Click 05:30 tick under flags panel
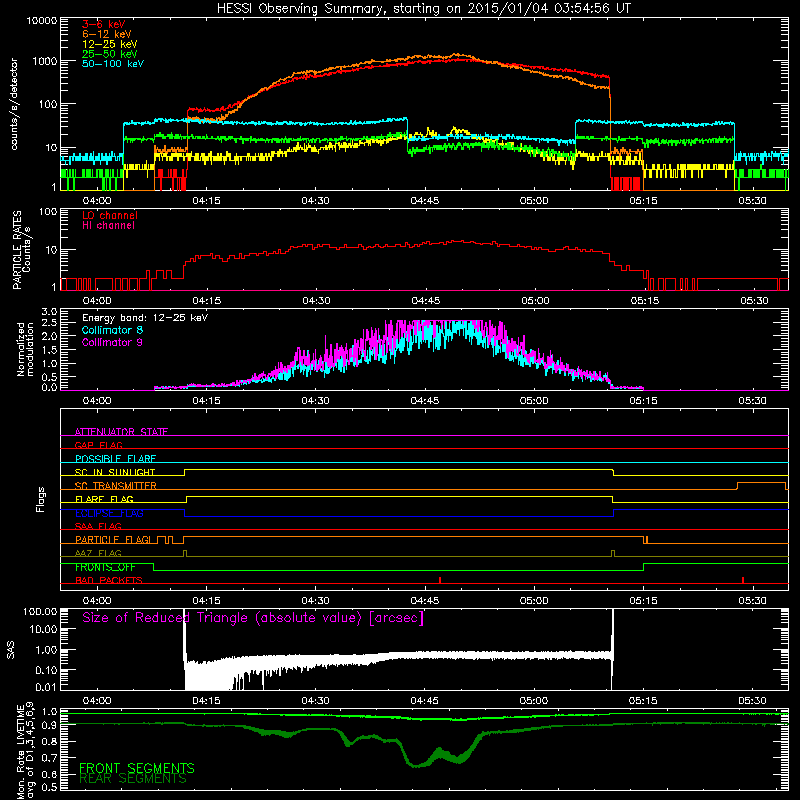Viewport: 800px width, 800px height. click(753, 601)
